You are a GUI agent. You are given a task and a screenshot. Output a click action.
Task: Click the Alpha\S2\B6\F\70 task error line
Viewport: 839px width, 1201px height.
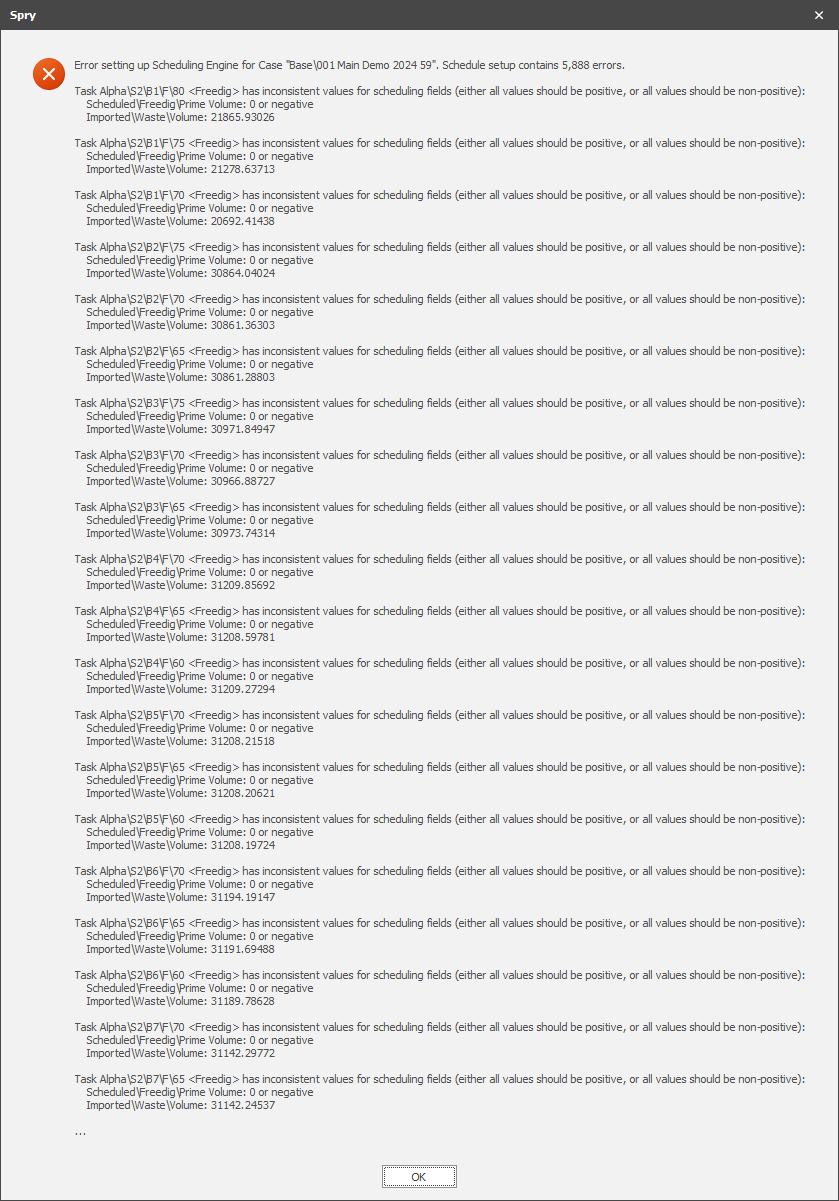(439, 871)
